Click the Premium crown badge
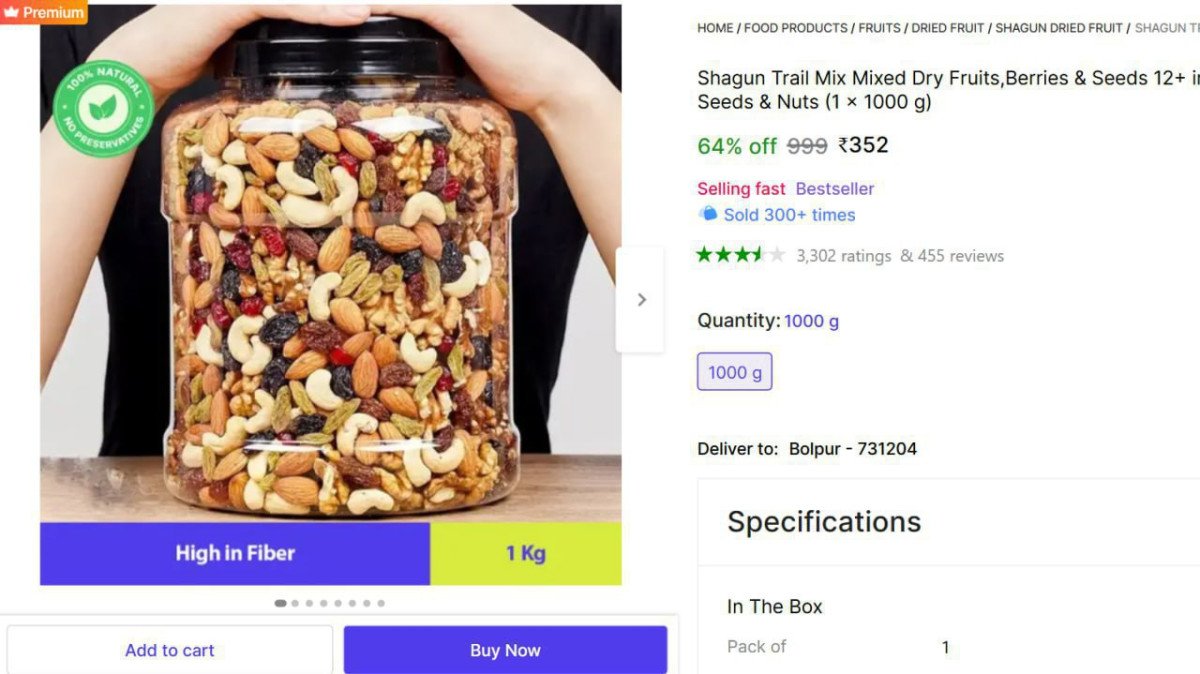The width and height of the screenshot is (1200, 674). coord(43,12)
